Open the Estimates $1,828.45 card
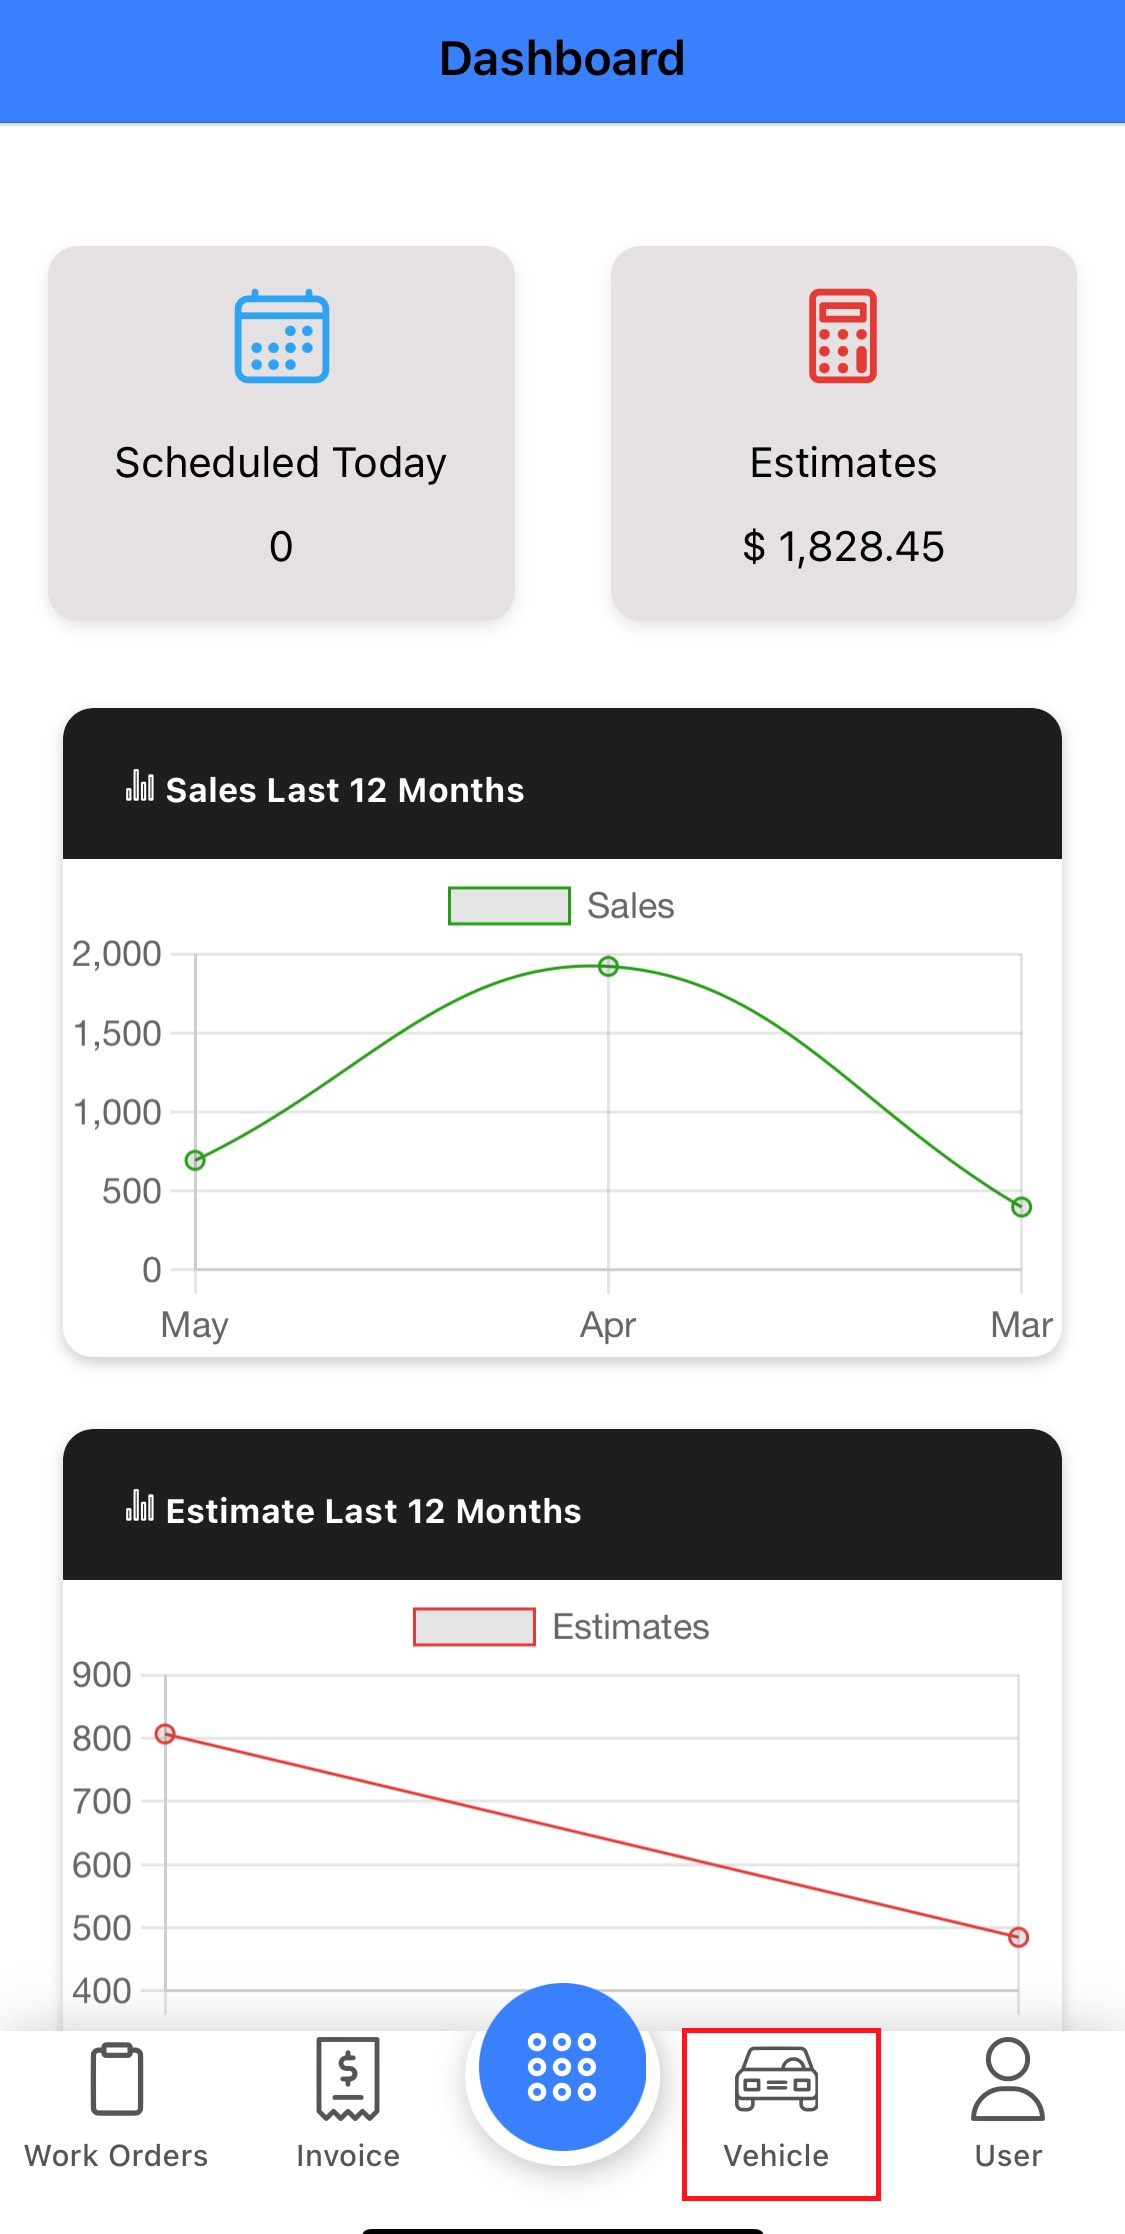Viewport: 1125px width, 2234px height. click(843, 433)
